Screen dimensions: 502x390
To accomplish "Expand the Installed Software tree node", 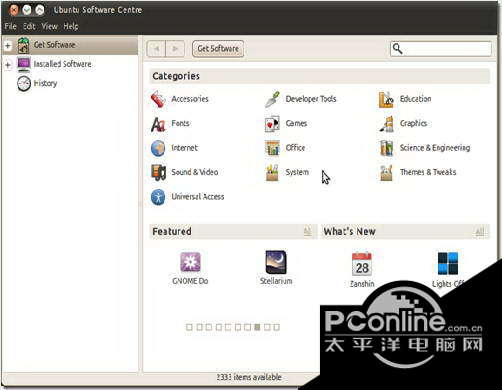I will click(8, 64).
